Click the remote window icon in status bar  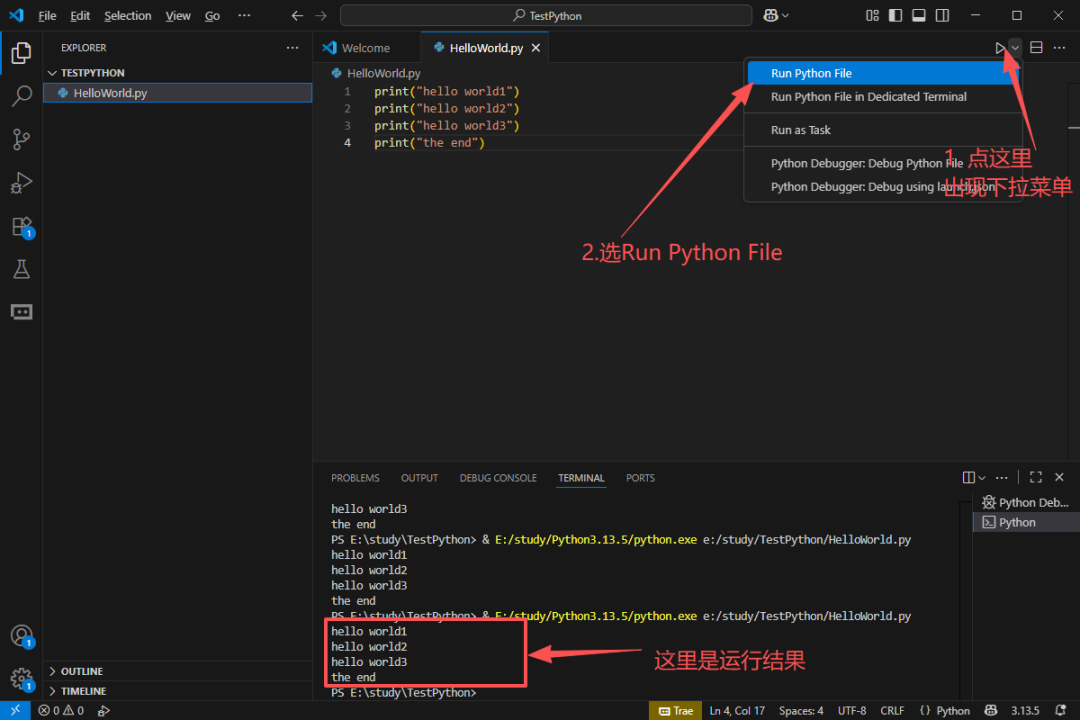coord(15,710)
